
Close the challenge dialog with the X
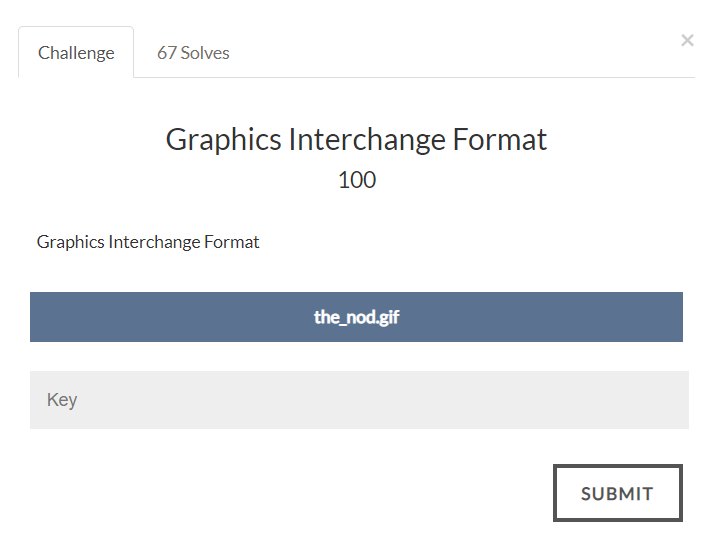[x=687, y=40]
